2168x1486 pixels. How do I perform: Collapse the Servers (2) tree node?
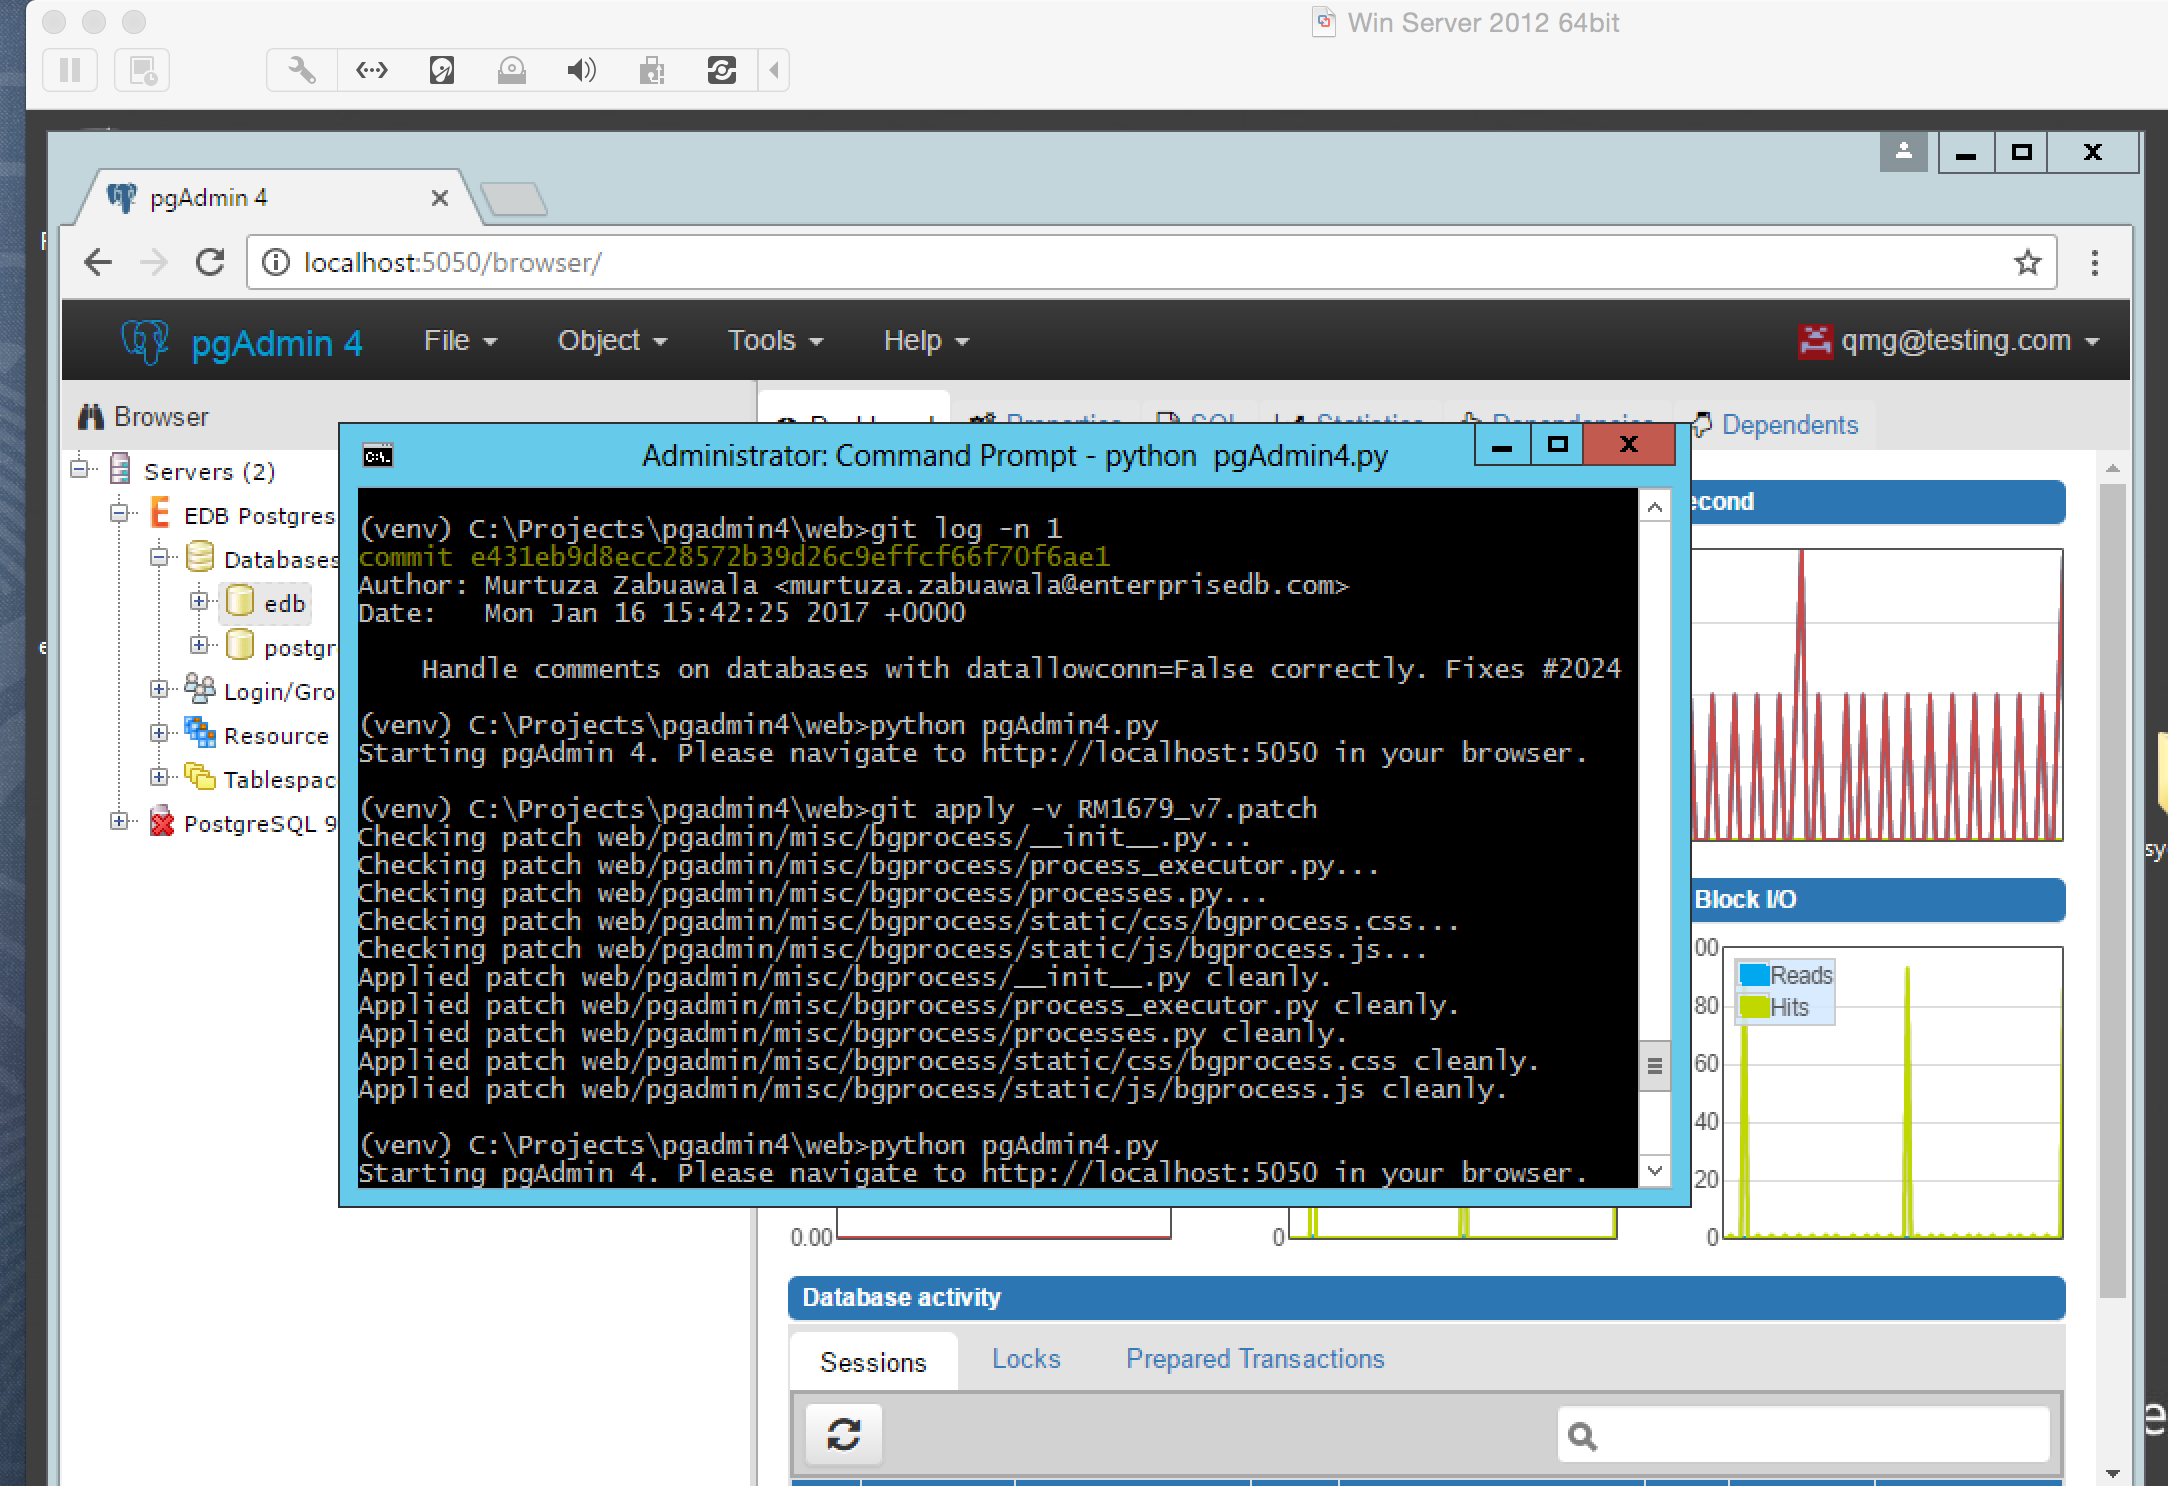point(80,469)
